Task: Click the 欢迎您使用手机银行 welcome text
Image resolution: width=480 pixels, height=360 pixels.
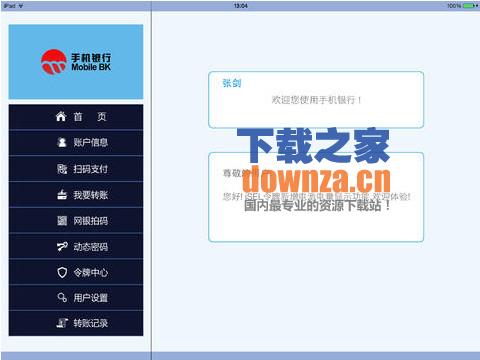Action: (316, 100)
